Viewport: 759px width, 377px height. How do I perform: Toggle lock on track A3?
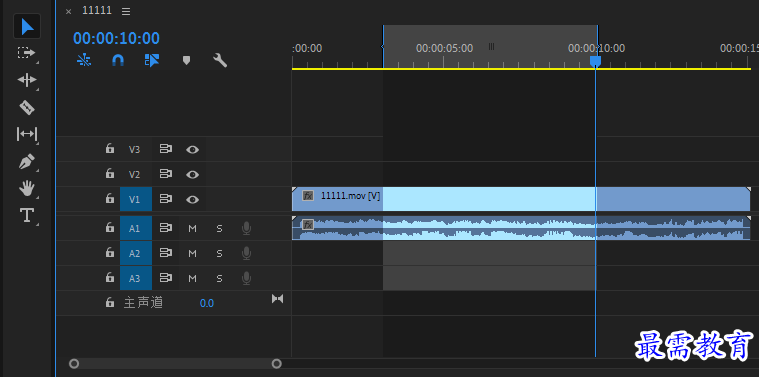click(110, 277)
